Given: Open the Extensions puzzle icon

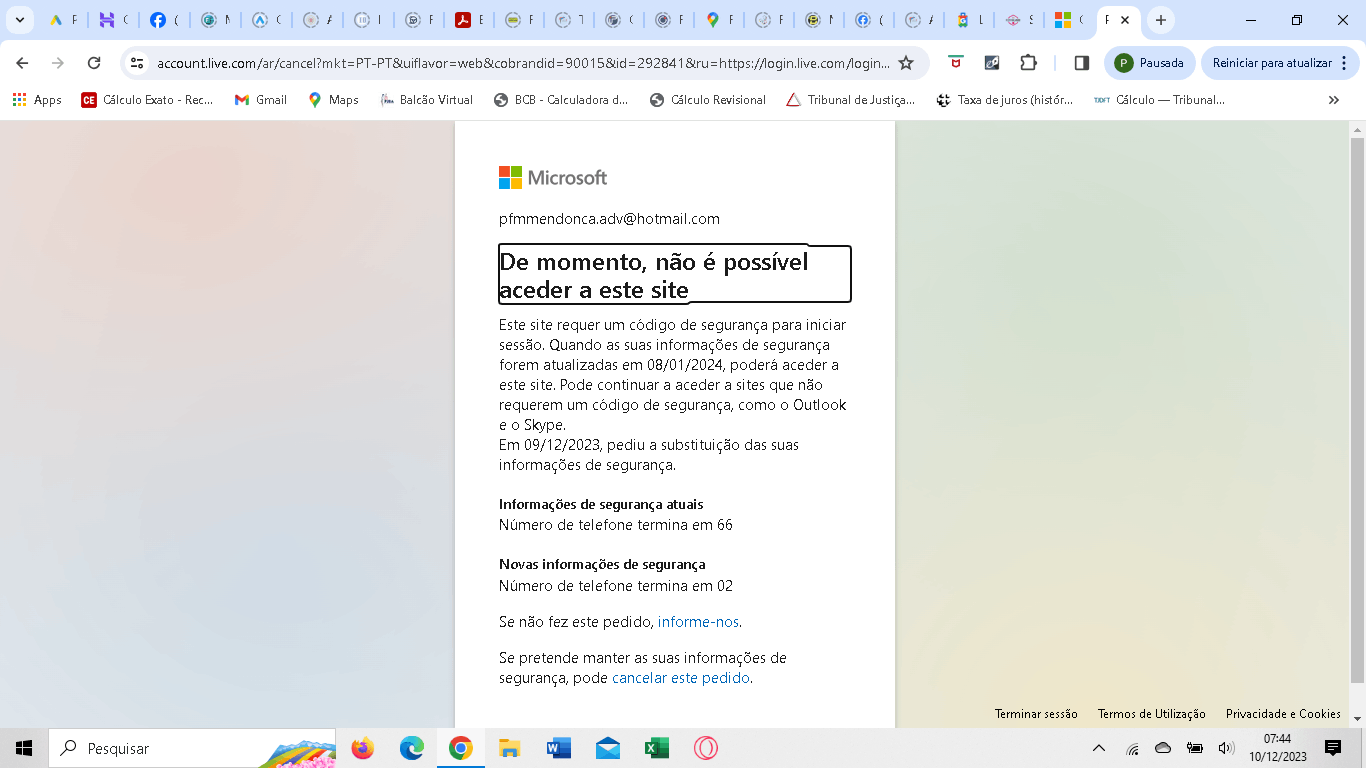Looking at the screenshot, I should coord(1028,63).
